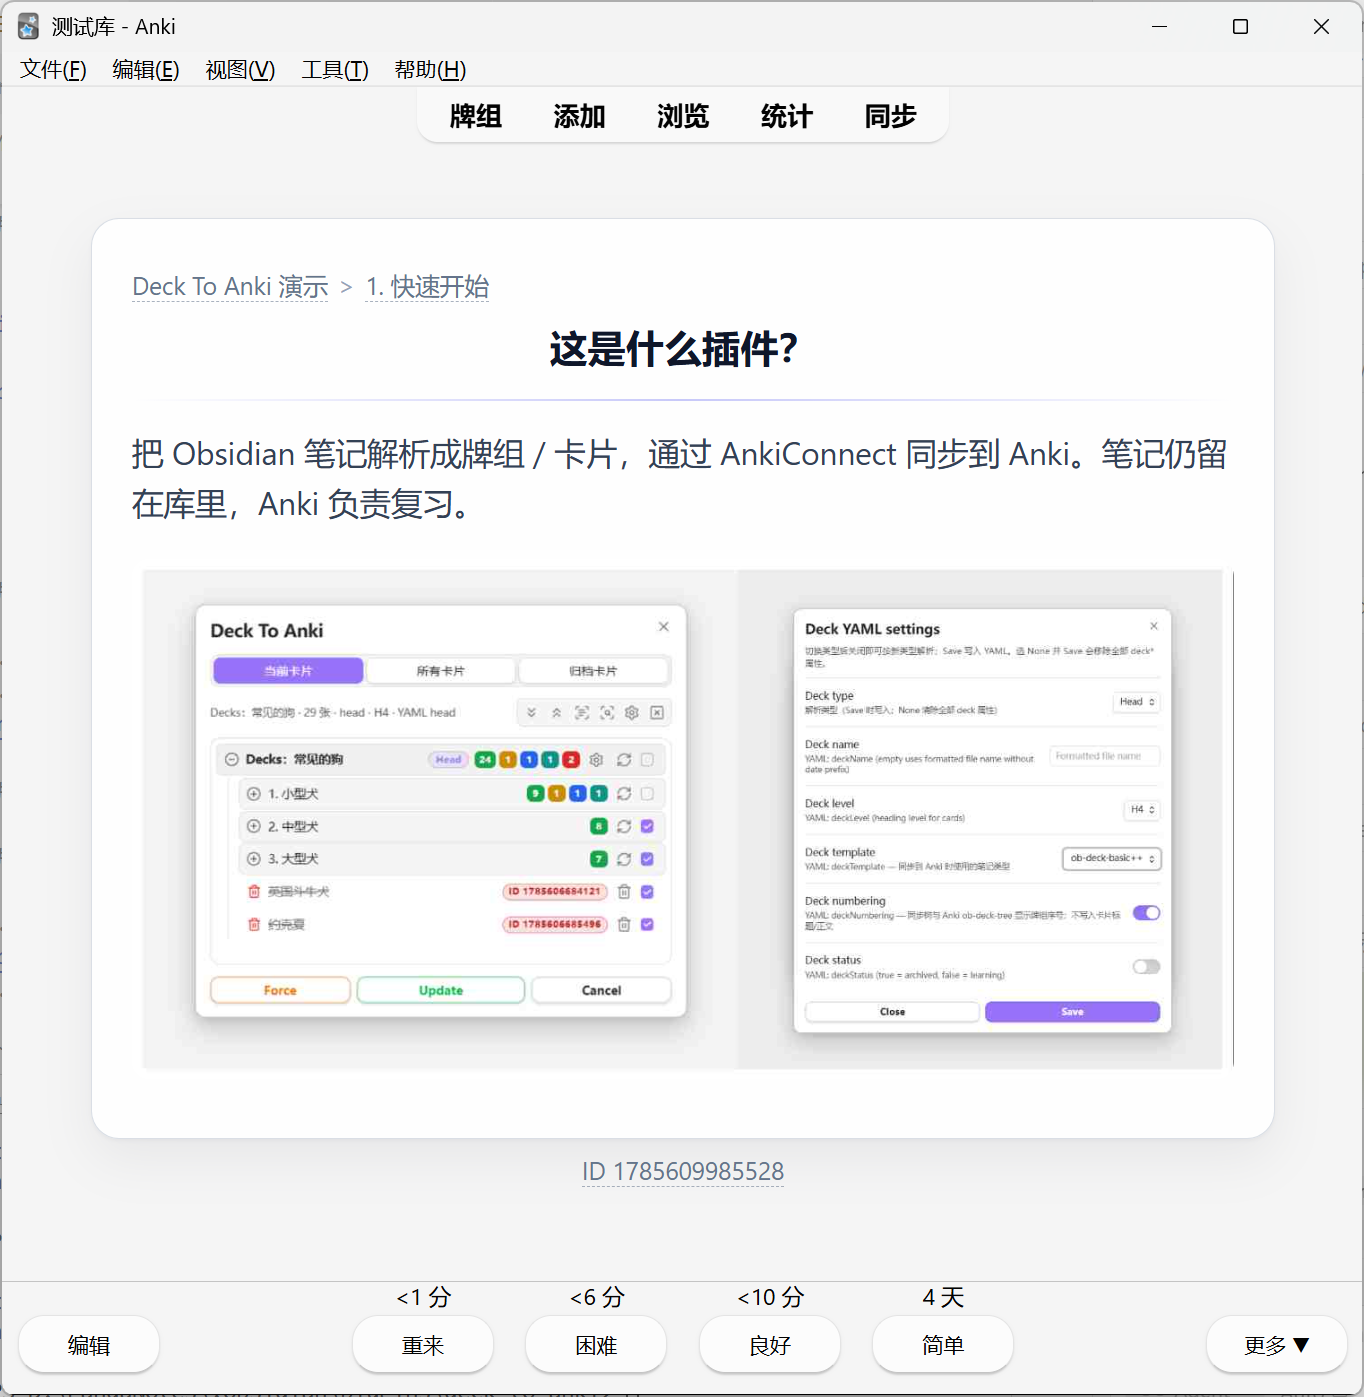Open the 浏览 card browser
The height and width of the screenshot is (1397, 1364).
click(x=683, y=116)
